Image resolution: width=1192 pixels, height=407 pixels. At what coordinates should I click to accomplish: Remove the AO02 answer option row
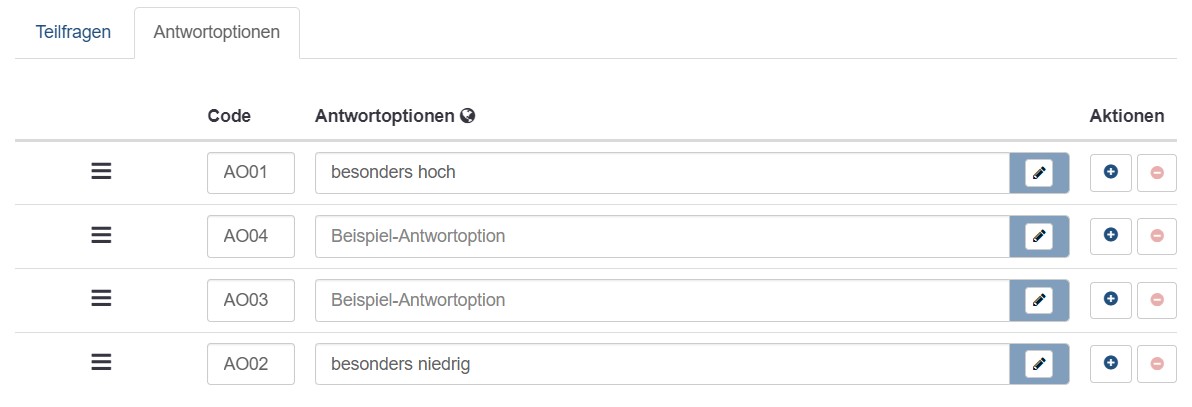point(1157,365)
